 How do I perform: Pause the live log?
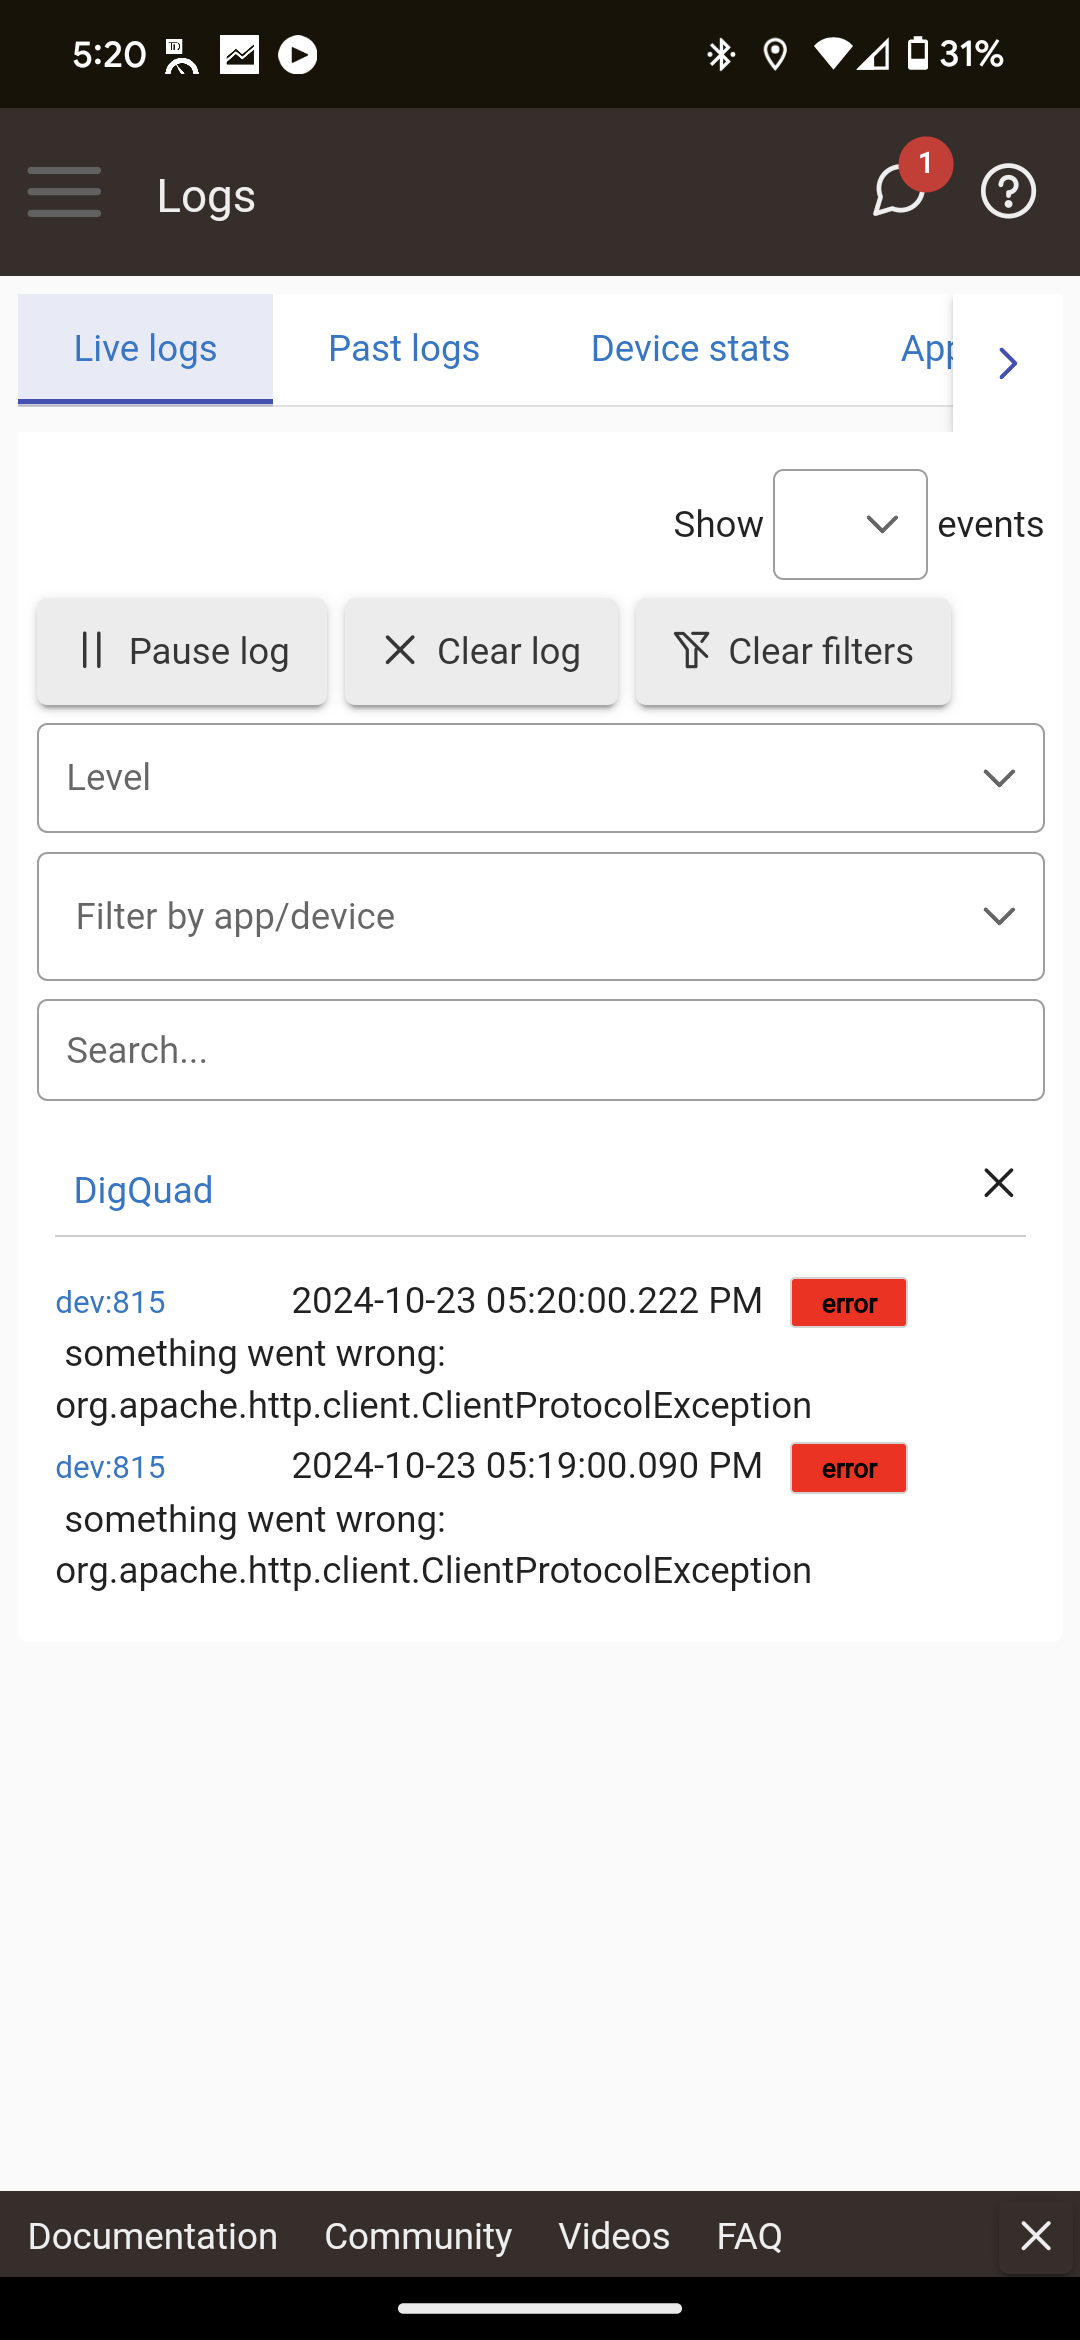point(182,652)
